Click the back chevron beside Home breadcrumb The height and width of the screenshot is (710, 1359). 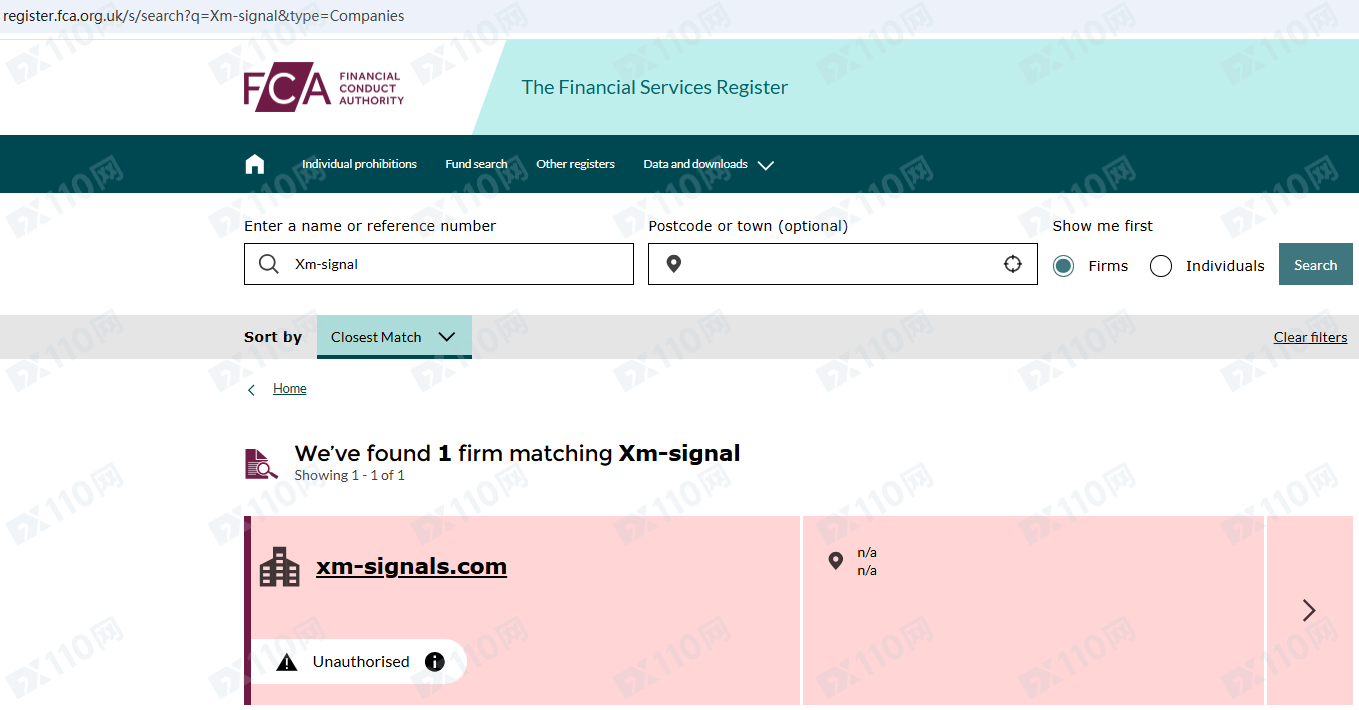point(251,390)
